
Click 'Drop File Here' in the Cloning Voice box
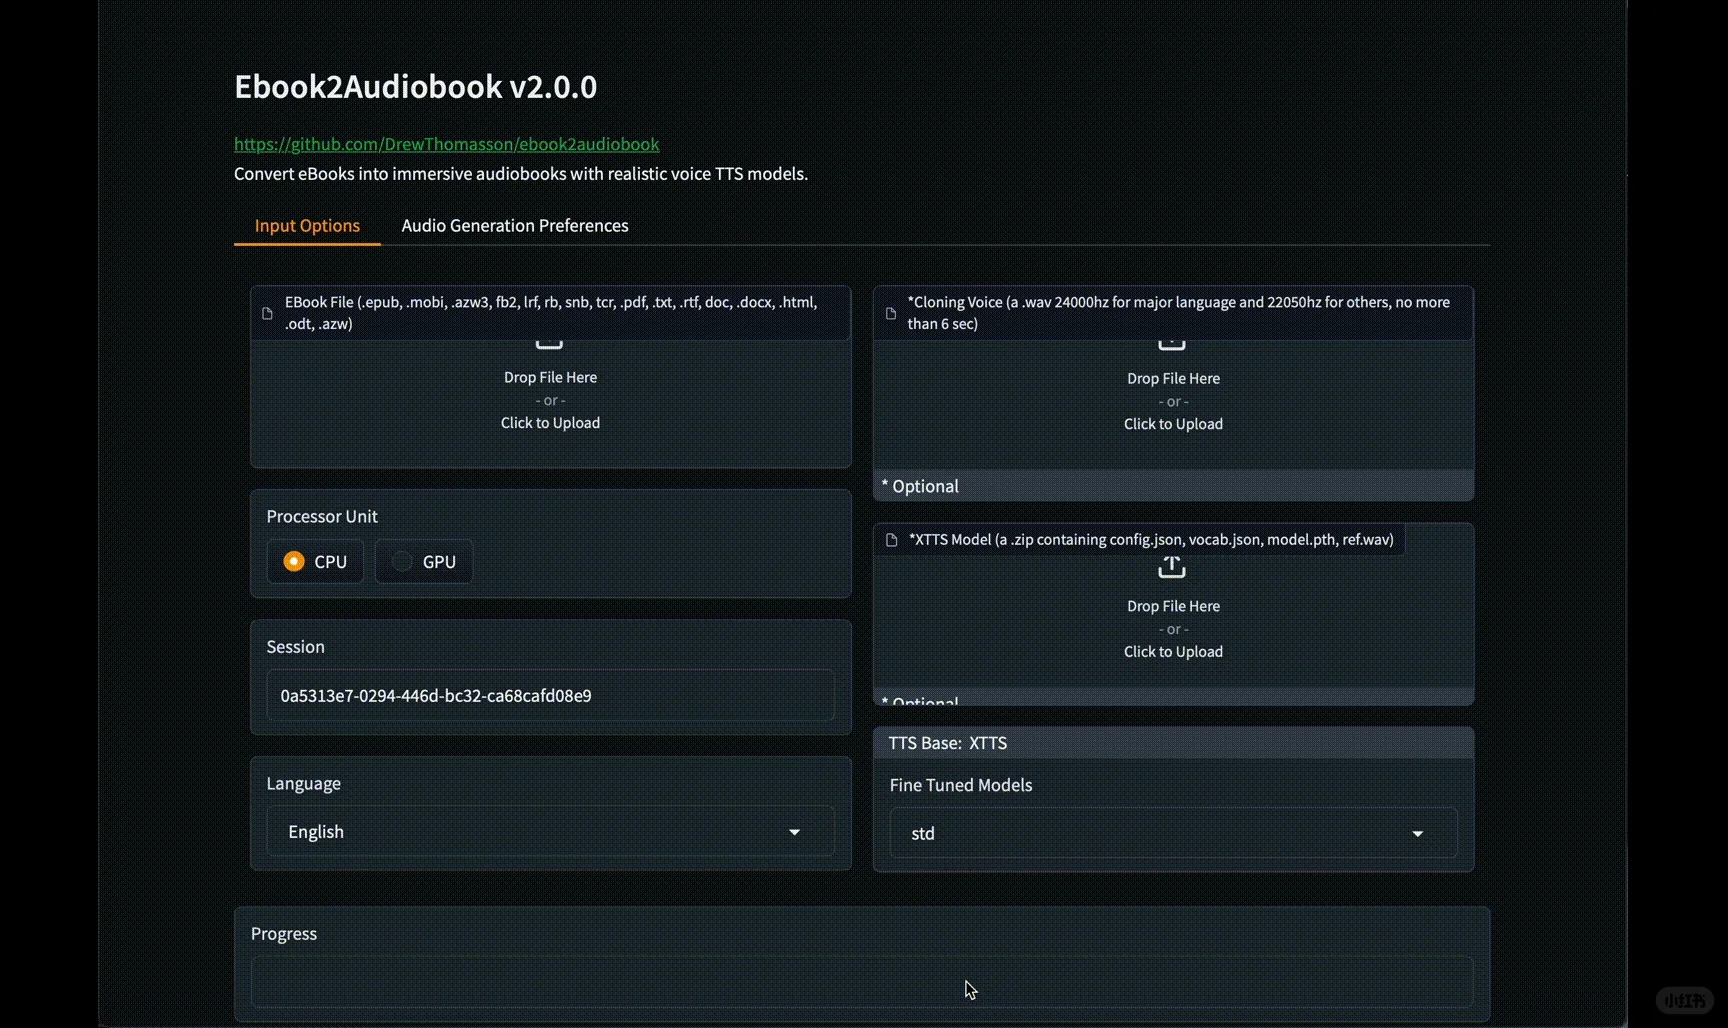pos(1173,378)
